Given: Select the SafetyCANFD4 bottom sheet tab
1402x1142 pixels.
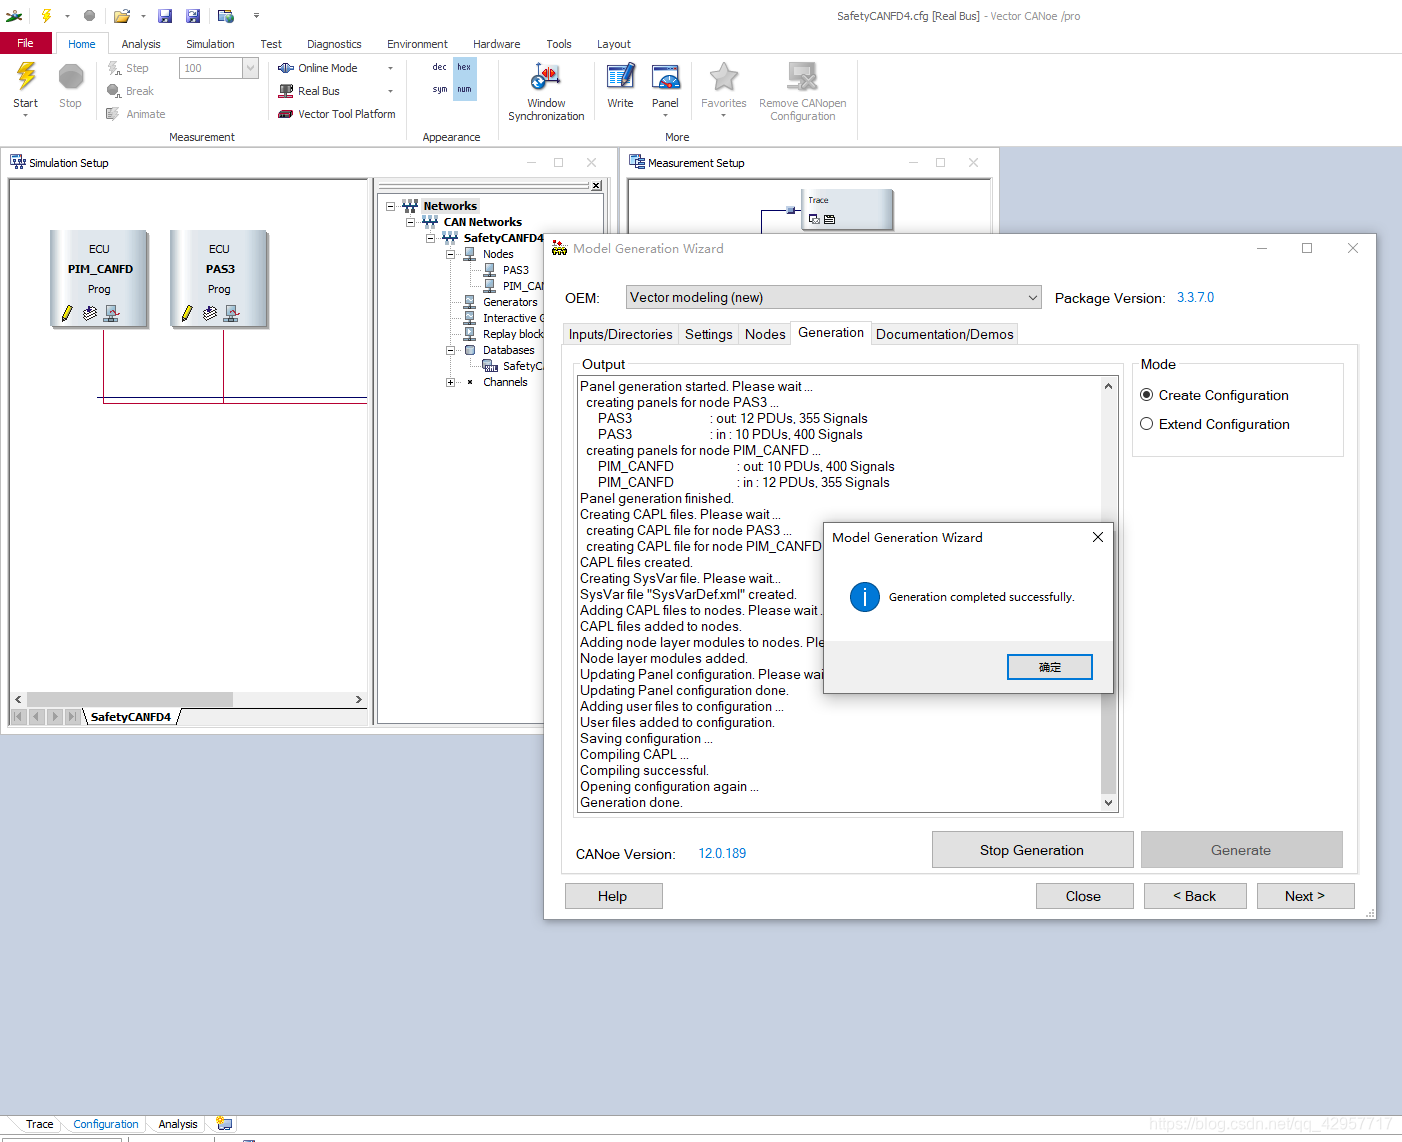Looking at the screenshot, I should point(131,717).
